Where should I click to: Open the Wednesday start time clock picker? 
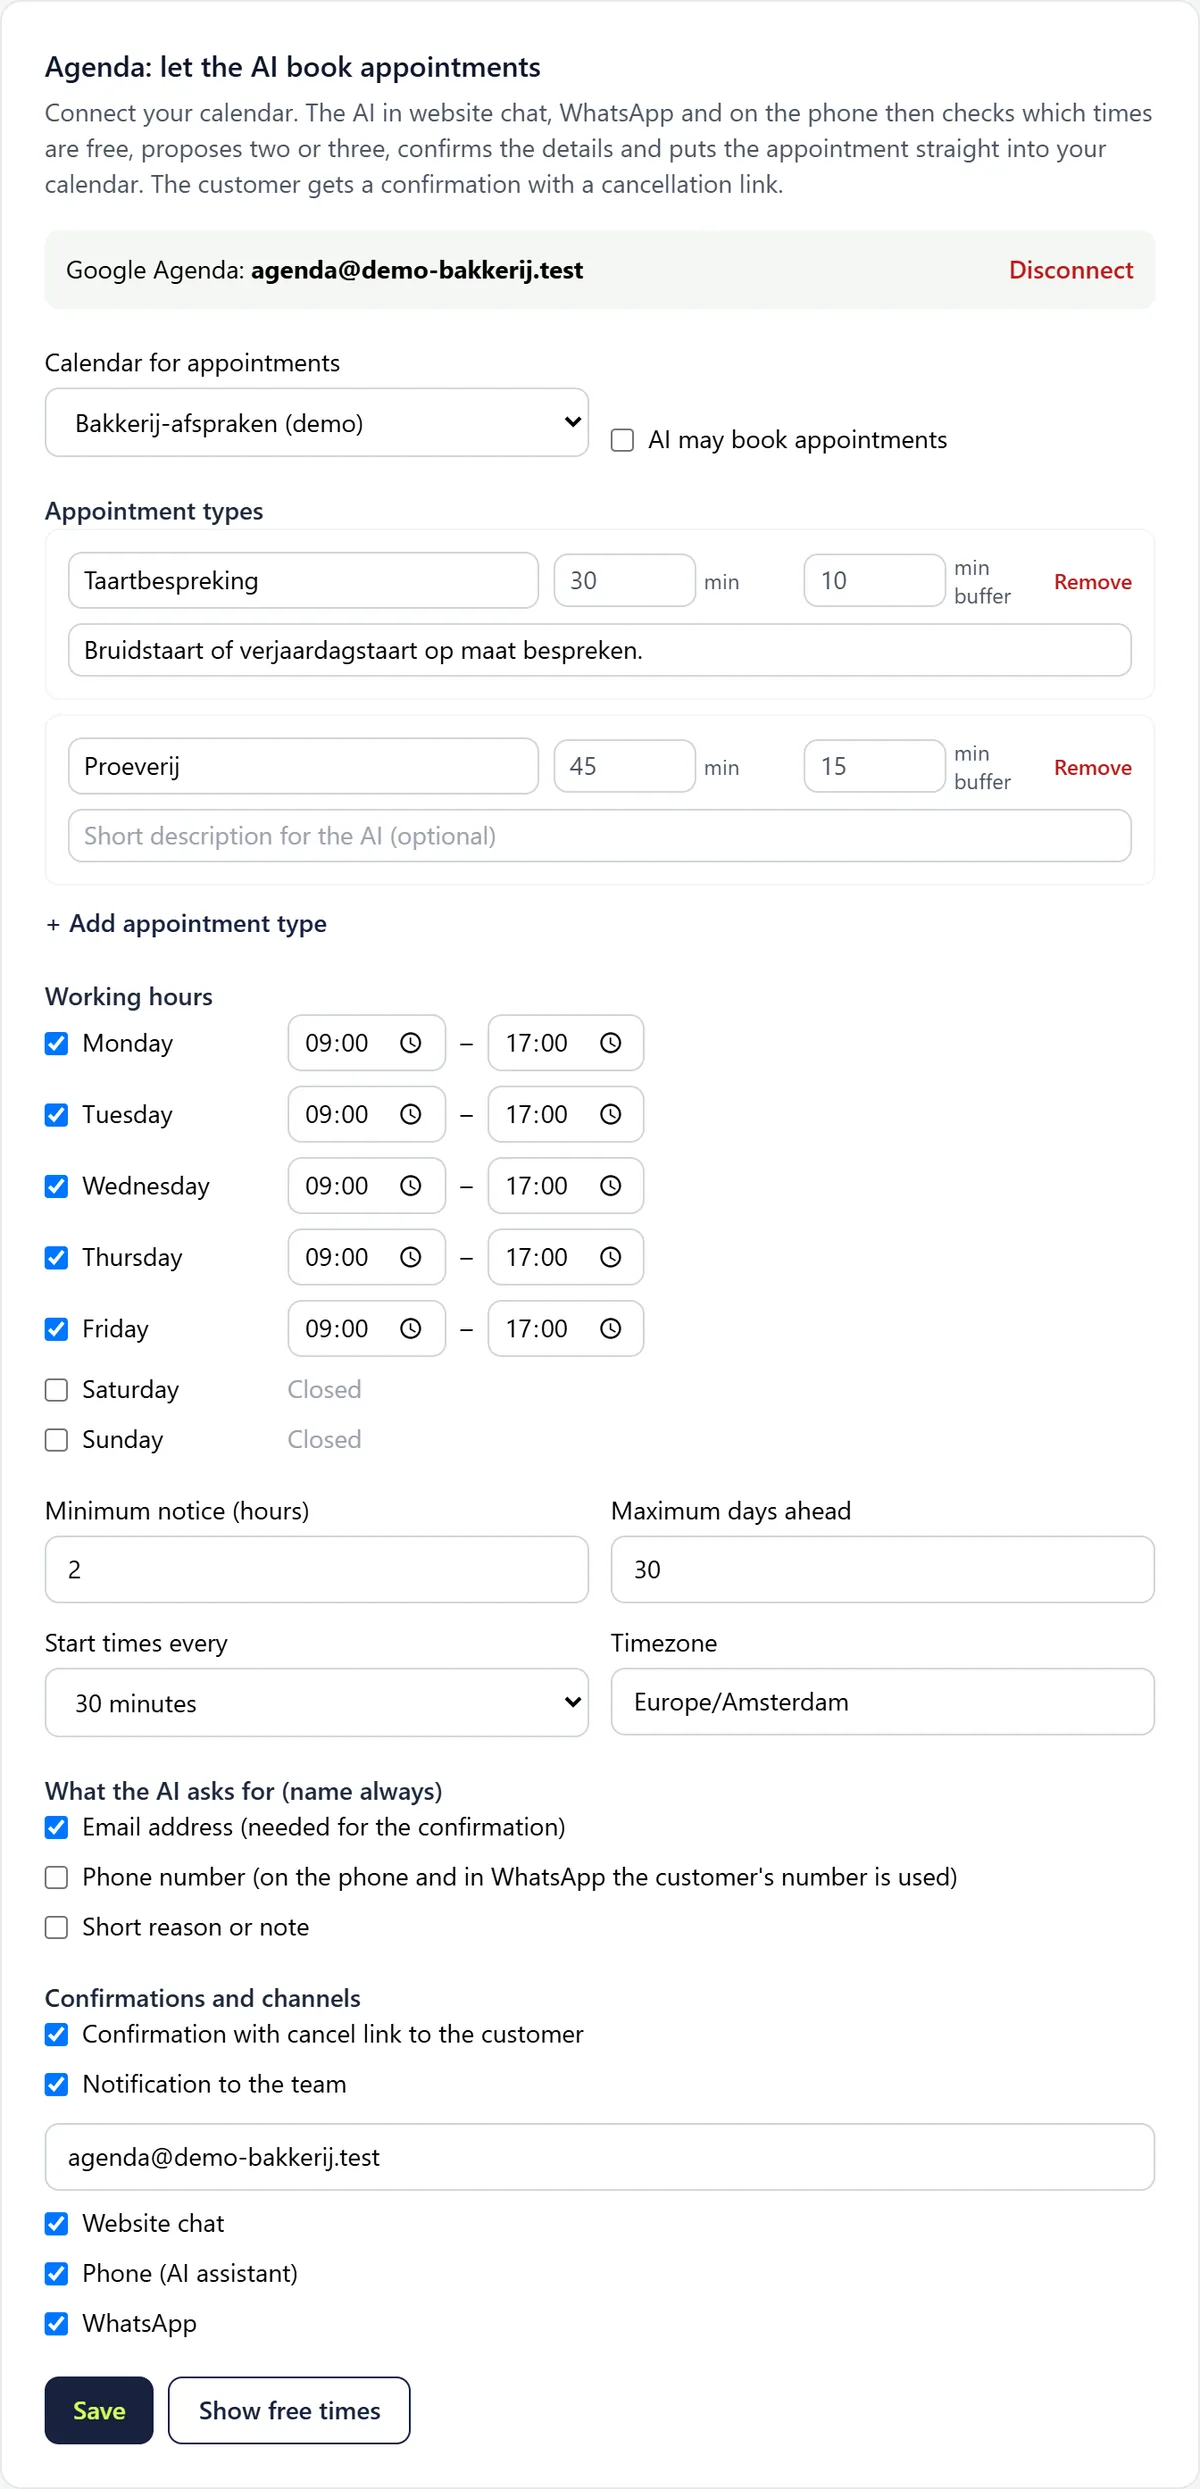tap(410, 1186)
